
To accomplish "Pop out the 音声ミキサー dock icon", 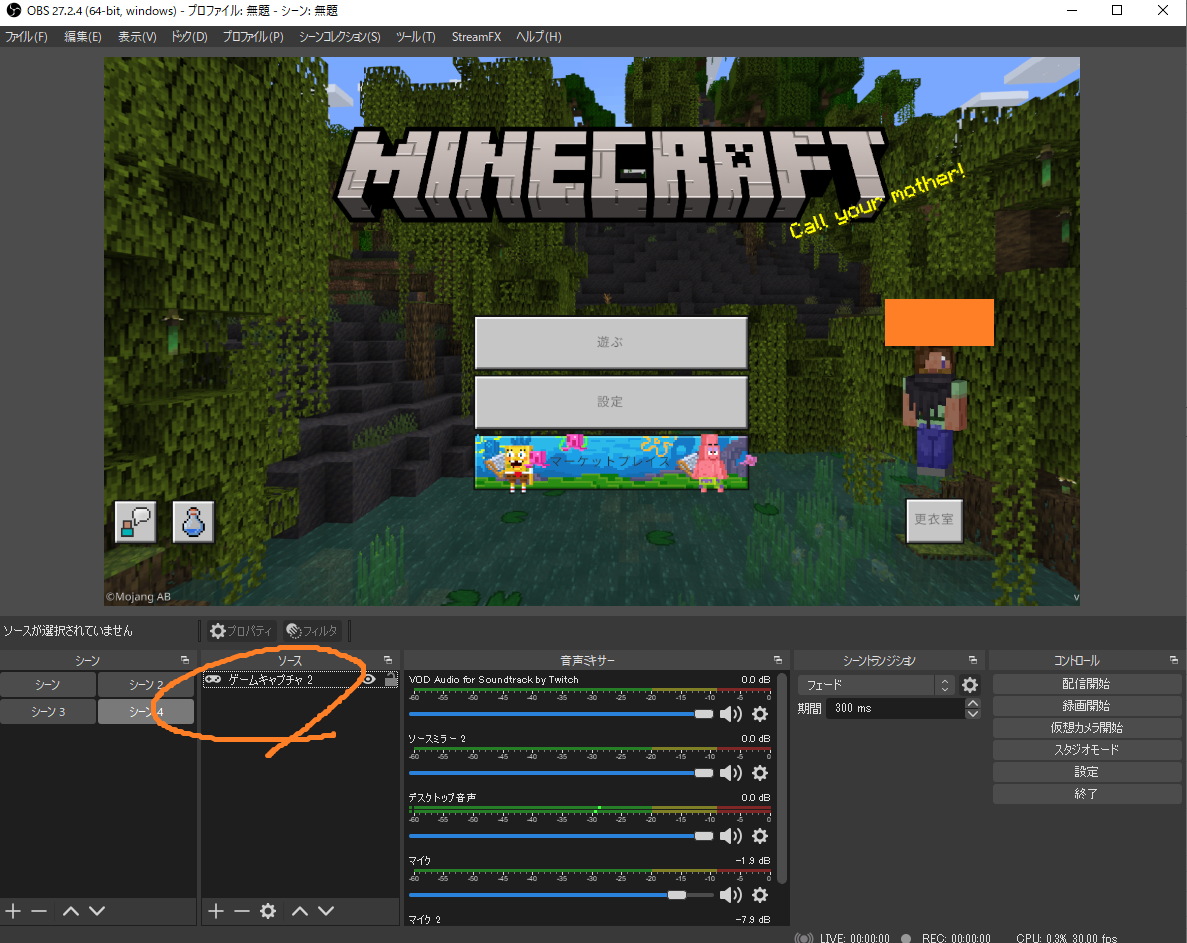I will tap(778, 661).
